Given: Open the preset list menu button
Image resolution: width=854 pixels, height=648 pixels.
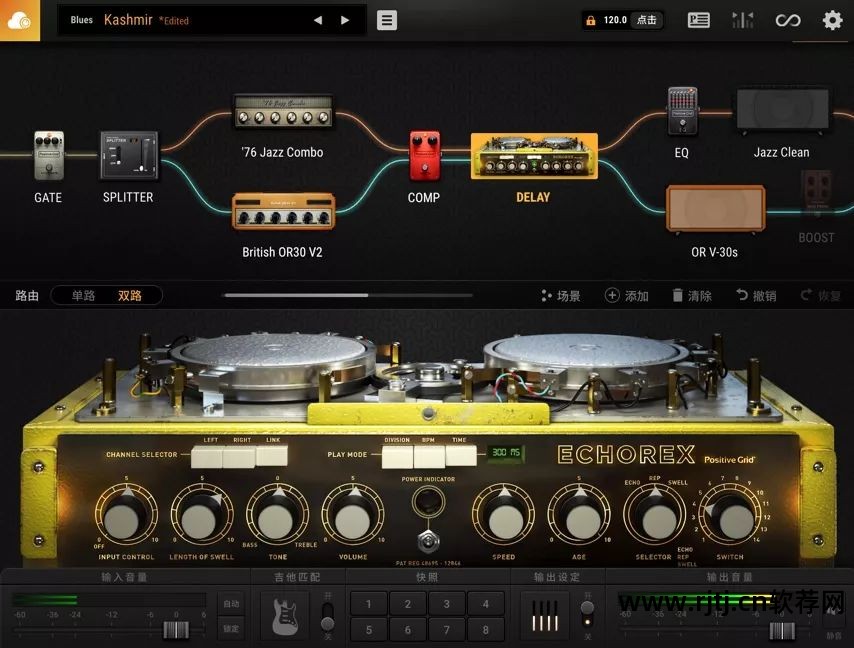Looking at the screenshot, I should point(387,20).
